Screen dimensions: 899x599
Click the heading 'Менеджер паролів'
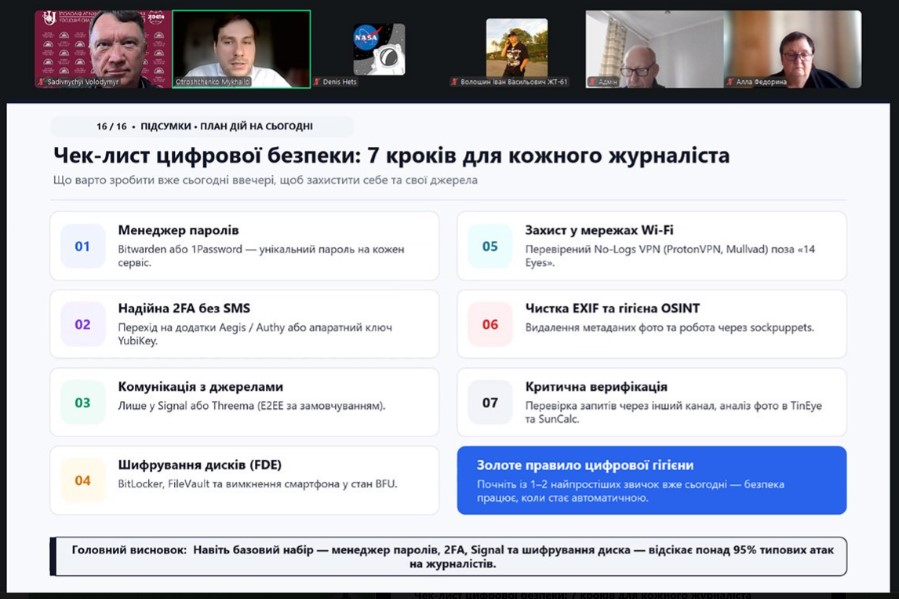point(178,230)
